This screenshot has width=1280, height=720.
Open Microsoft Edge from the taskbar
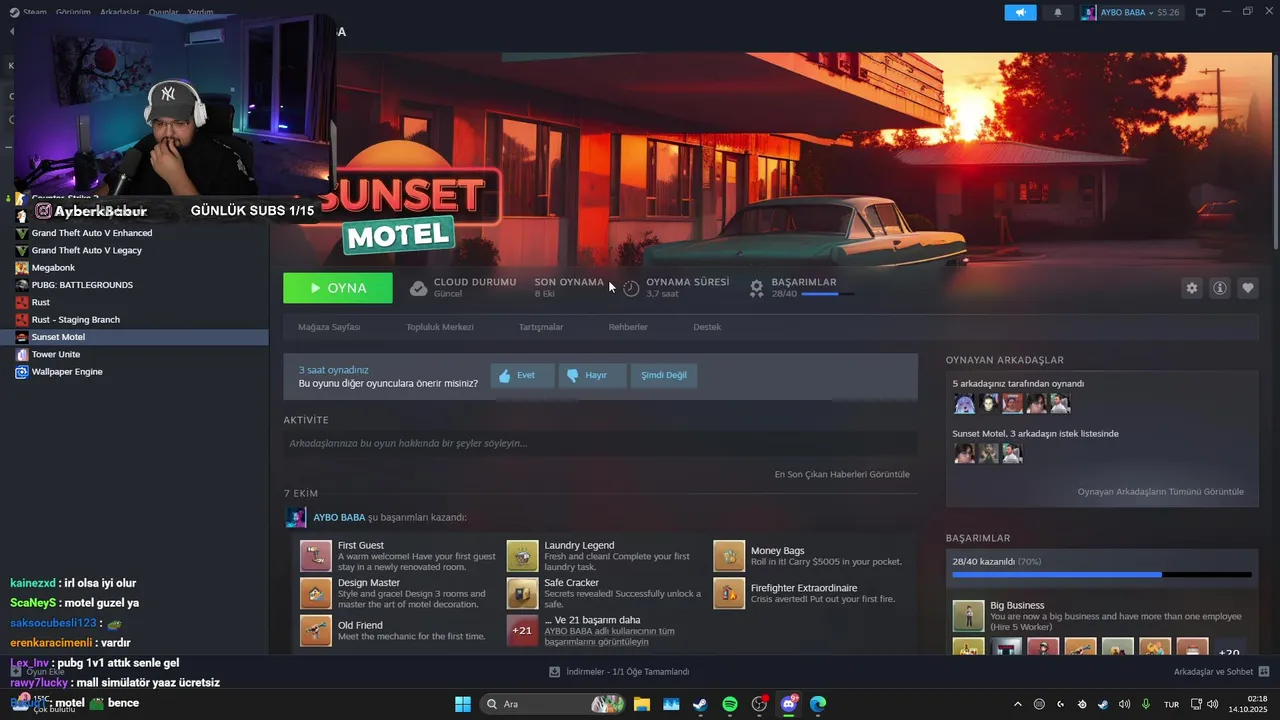[x=818, y=704]
